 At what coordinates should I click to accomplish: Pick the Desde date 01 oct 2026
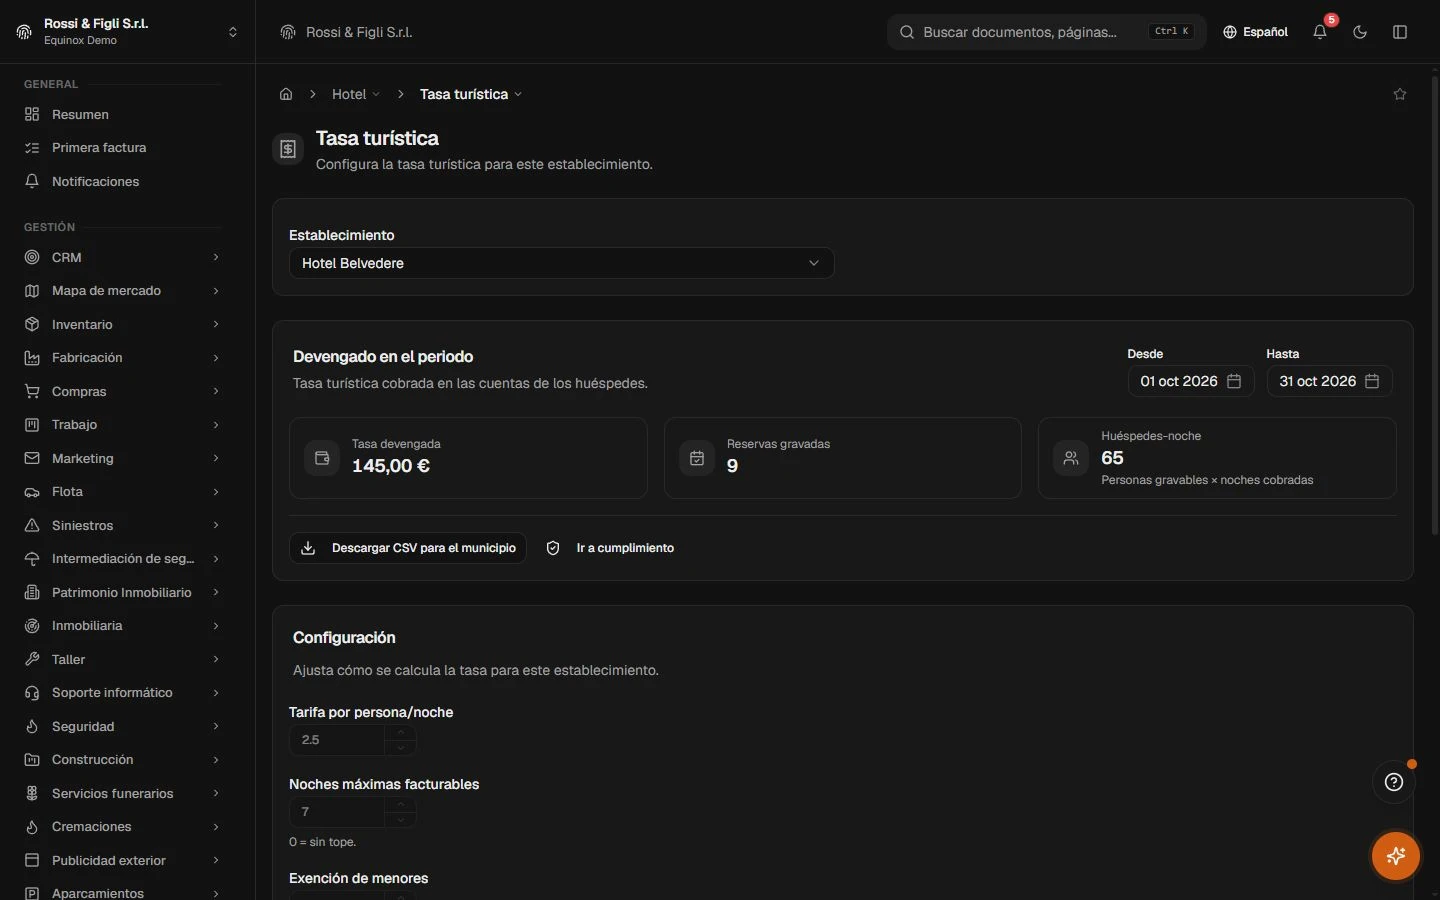point(1191,381)
